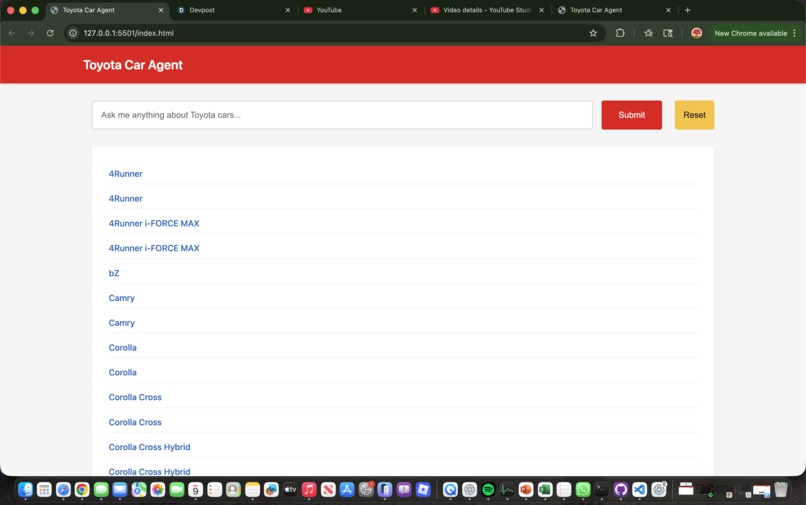Click New Chrome available update button
Image resolution: width=806 pixels, height=505 pixels.
[x=750, y=33]
